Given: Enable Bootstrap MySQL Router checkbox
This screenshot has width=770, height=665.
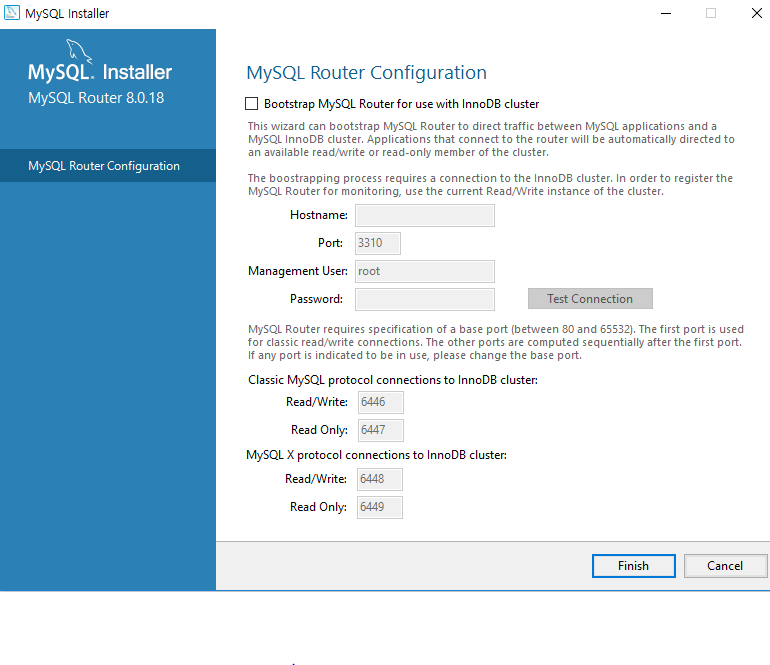Looking at the screenshot, I should (x=251, y=104).
